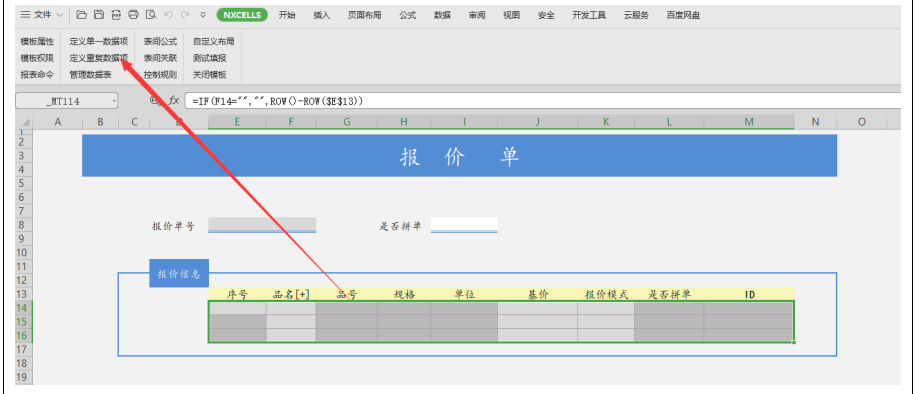Switch to the 插入 tab
Viewport: 915px width, 394px height.
coord(321,15)
